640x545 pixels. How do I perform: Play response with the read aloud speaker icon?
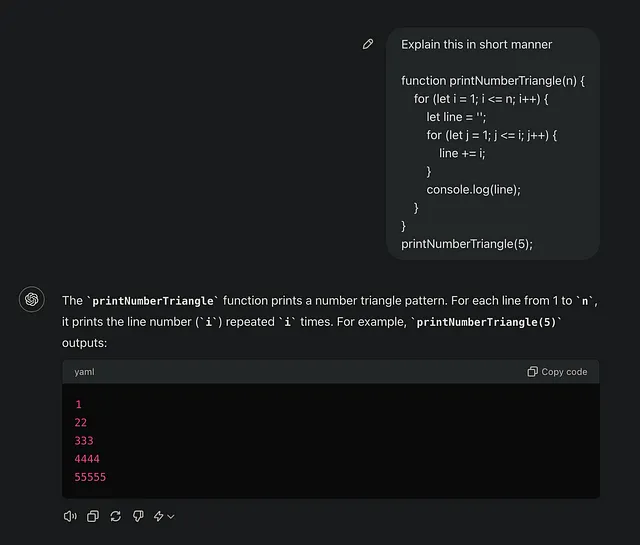point(70,516)
